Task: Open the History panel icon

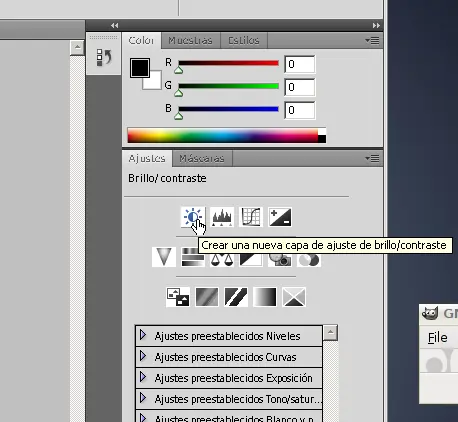Action: tap(104, 57)
